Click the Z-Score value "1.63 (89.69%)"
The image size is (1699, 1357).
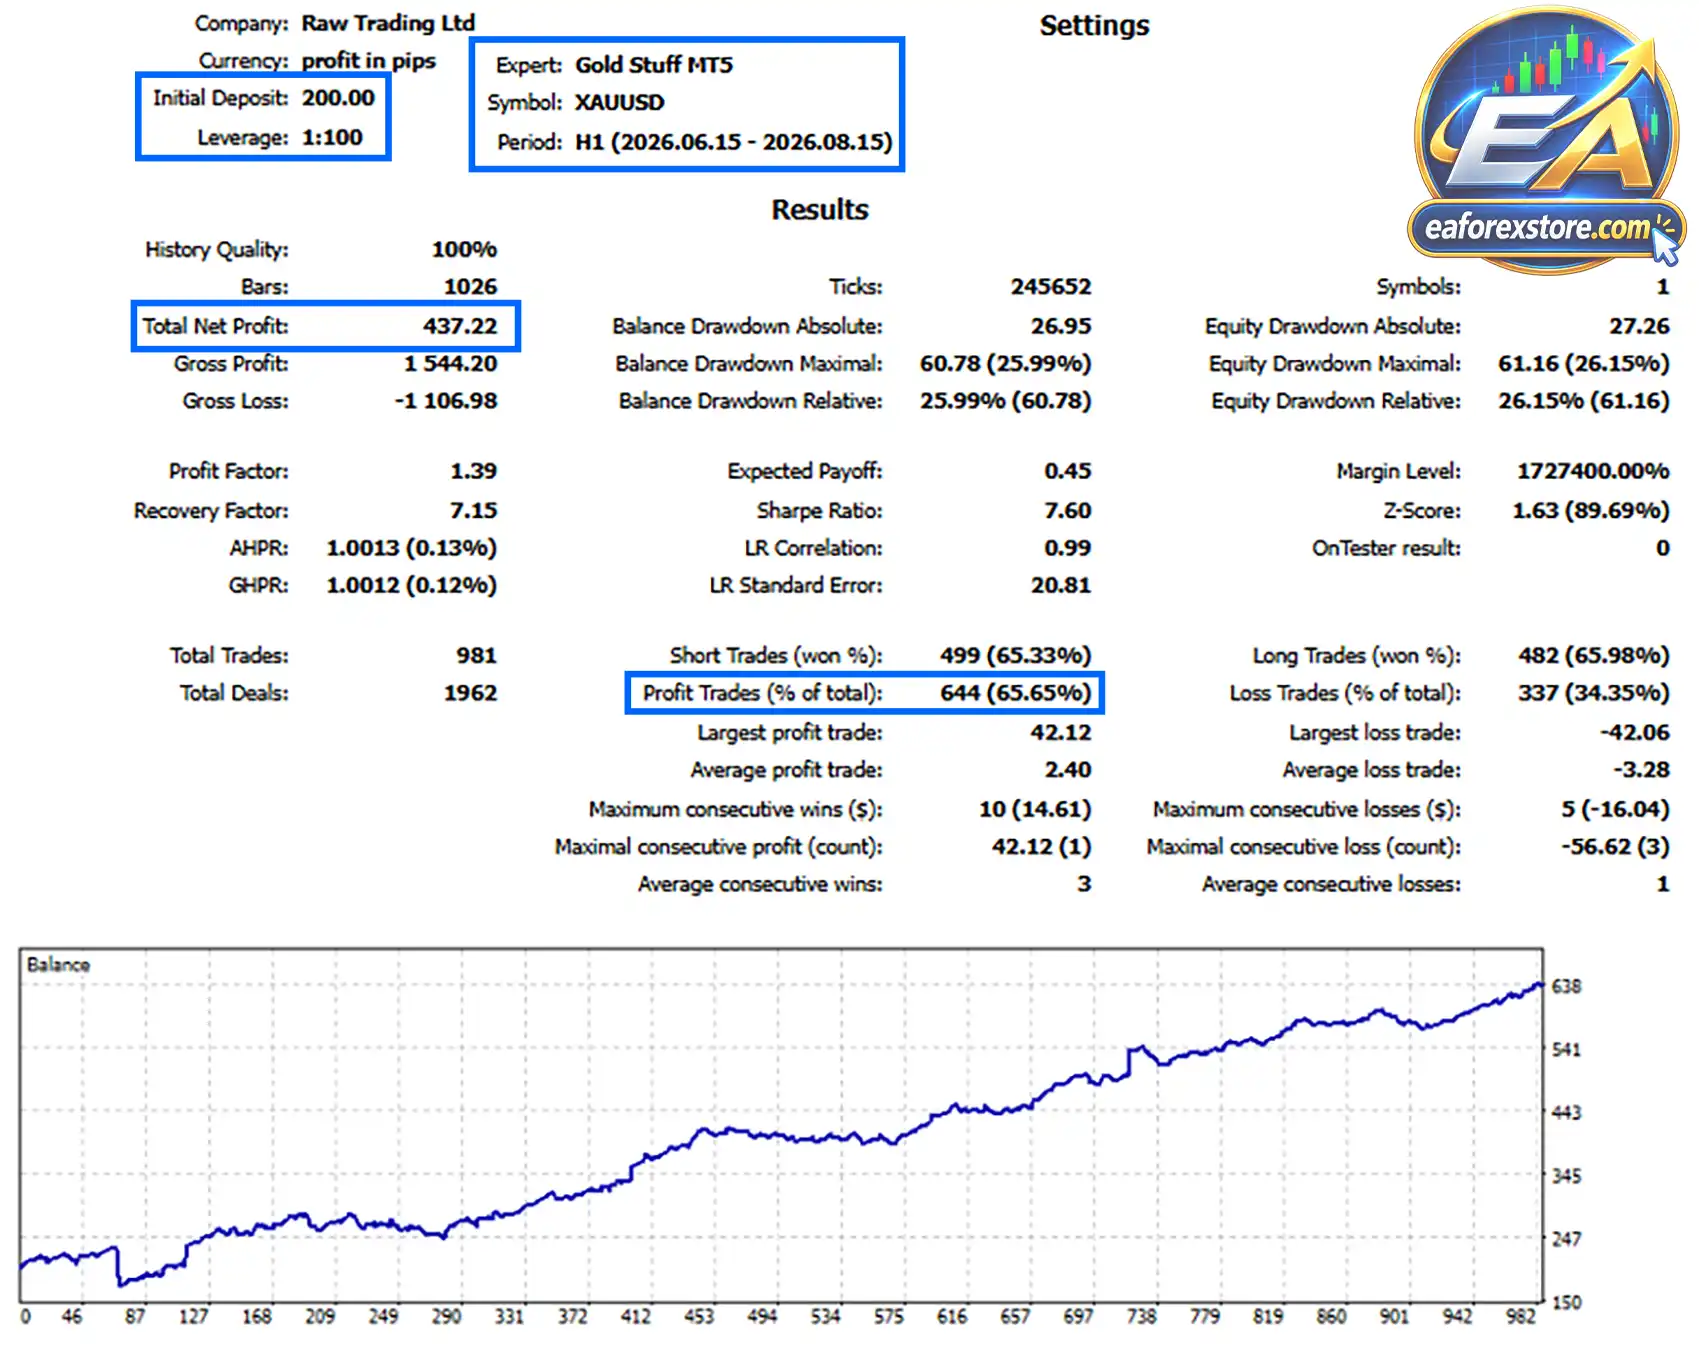pyautogui.click(x=1590, y=511)
